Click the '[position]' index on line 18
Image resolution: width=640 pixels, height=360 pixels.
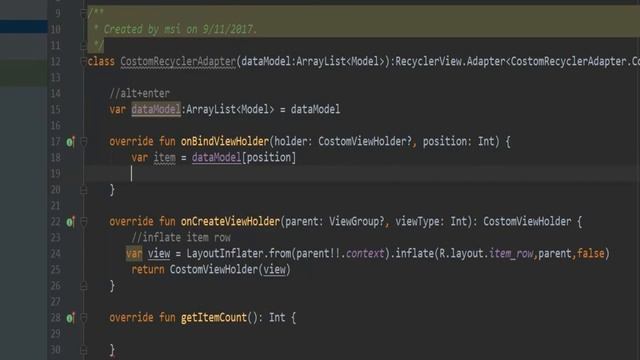[269, 158]
